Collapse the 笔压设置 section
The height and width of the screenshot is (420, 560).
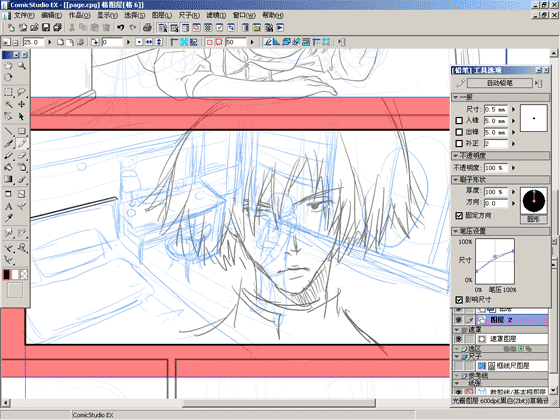click(456, 231)
